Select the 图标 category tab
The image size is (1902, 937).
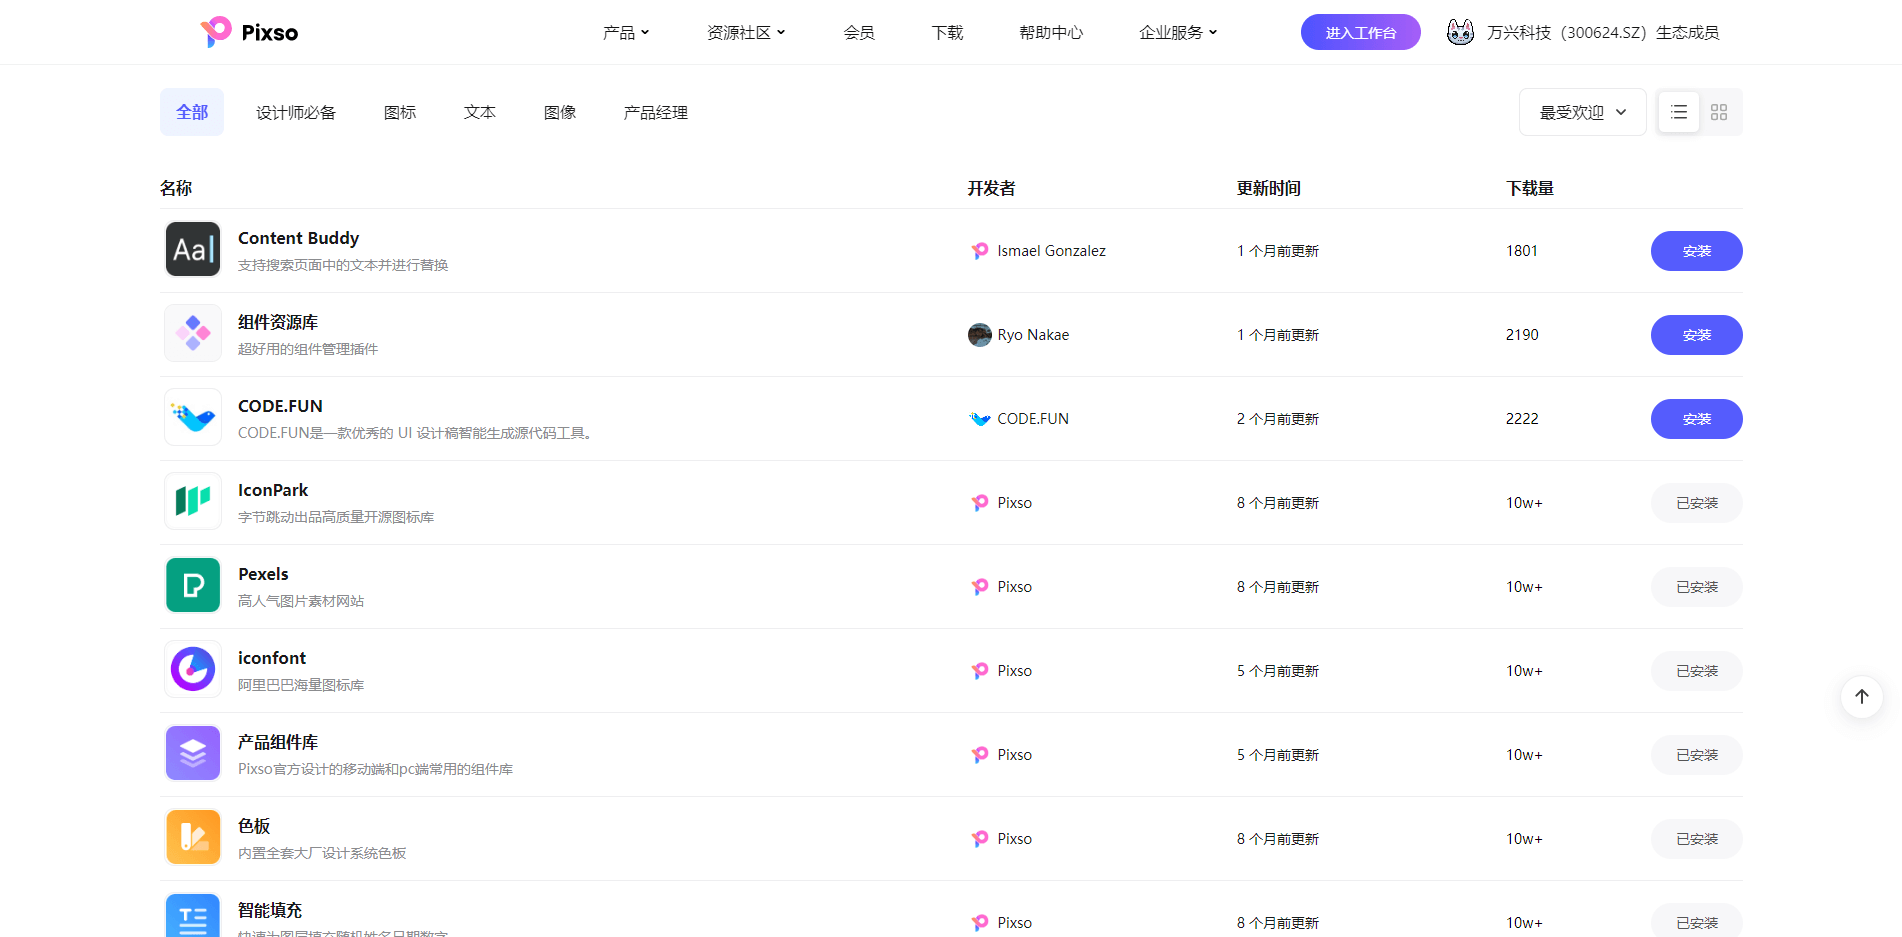point(400,112)
